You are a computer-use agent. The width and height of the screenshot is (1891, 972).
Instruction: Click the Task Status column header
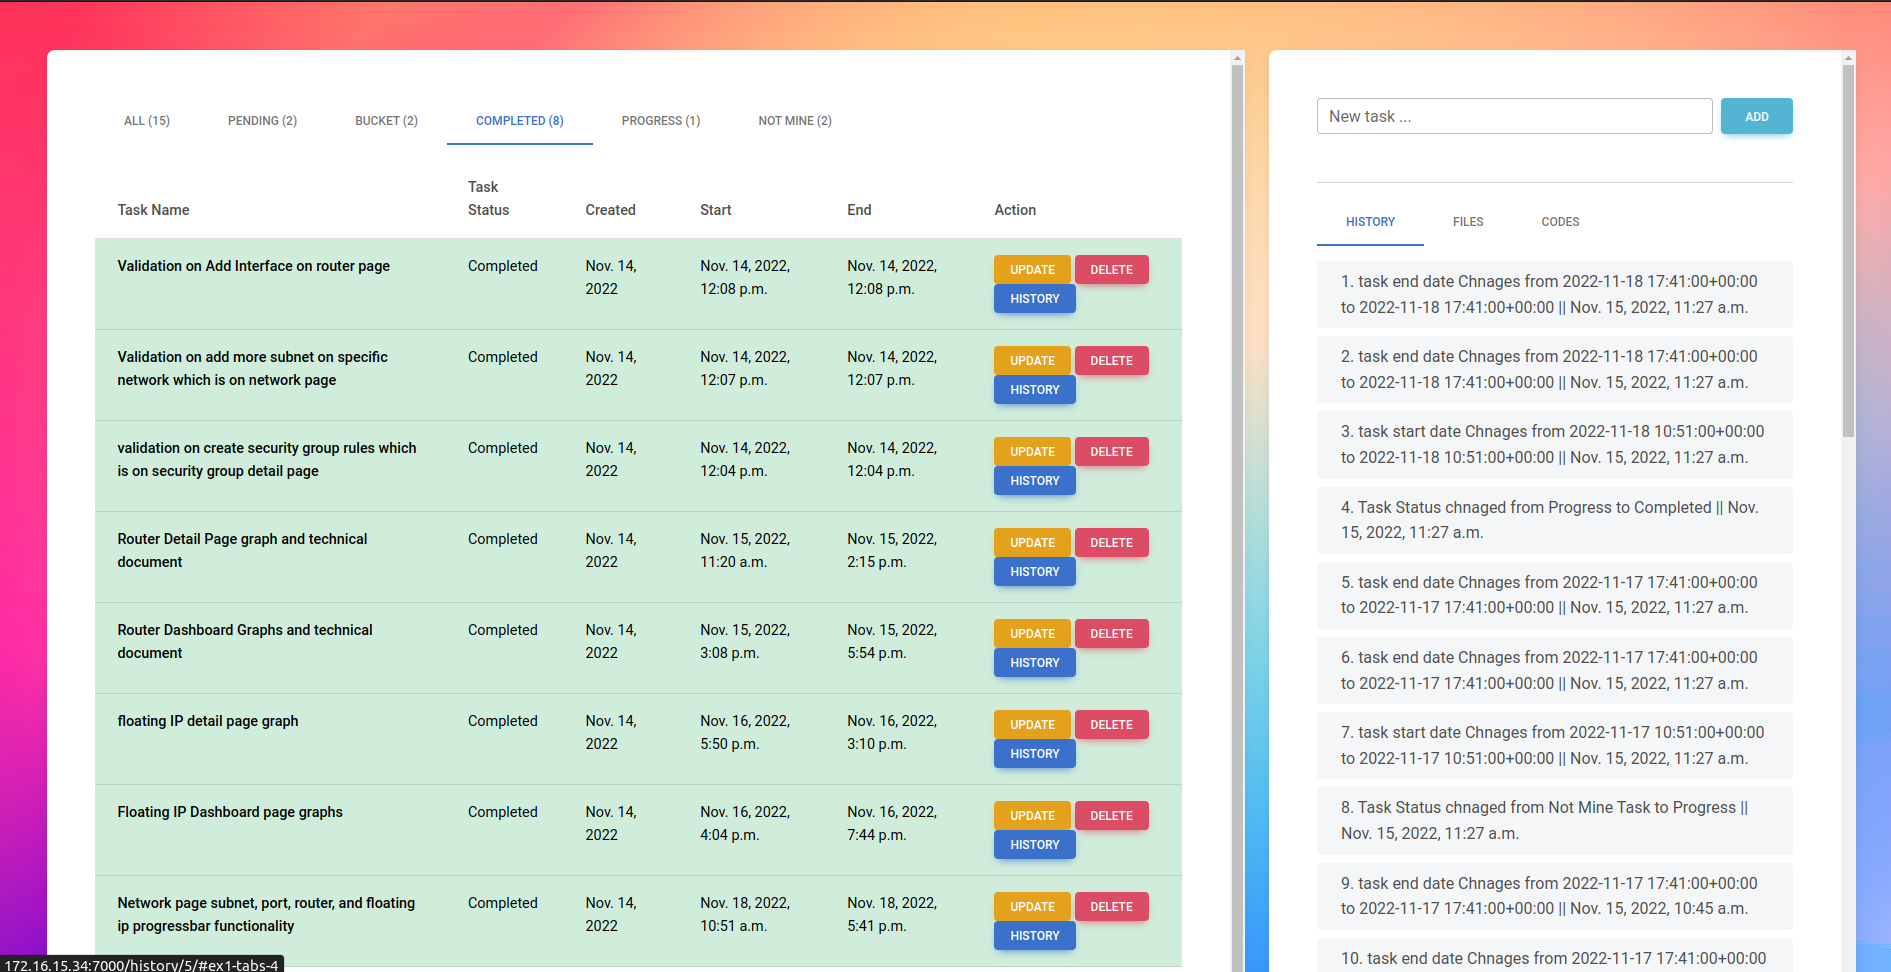click(488, 198)
